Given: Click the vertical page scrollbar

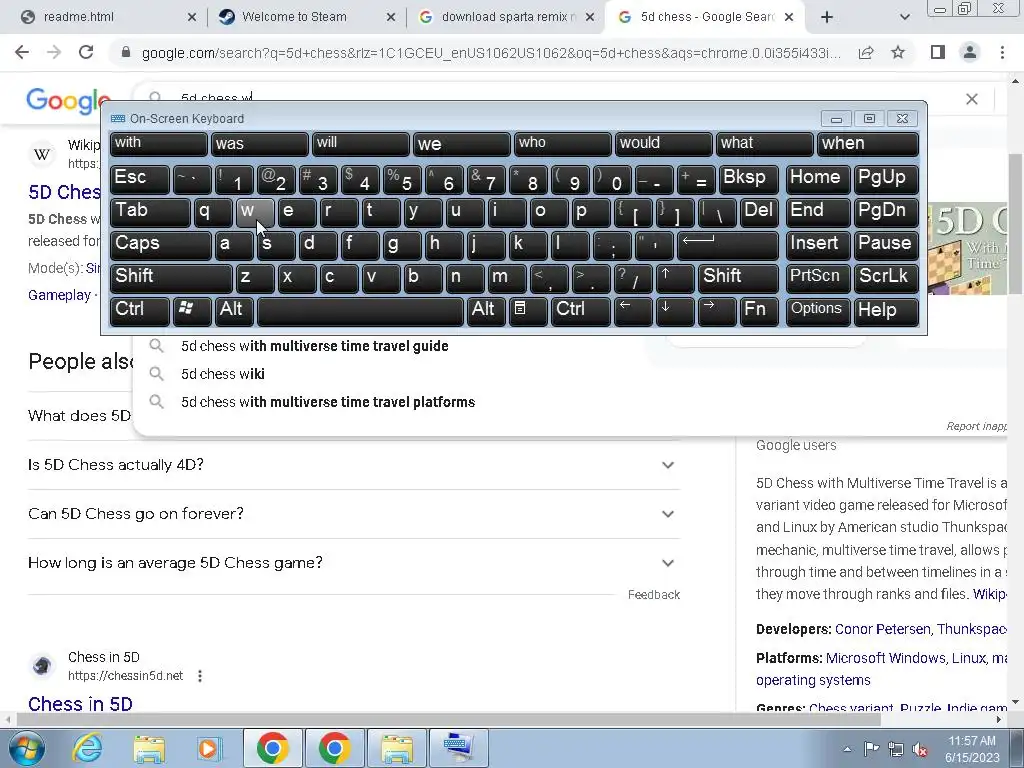Looking at the screenshot, I should tap(1016, 224).
